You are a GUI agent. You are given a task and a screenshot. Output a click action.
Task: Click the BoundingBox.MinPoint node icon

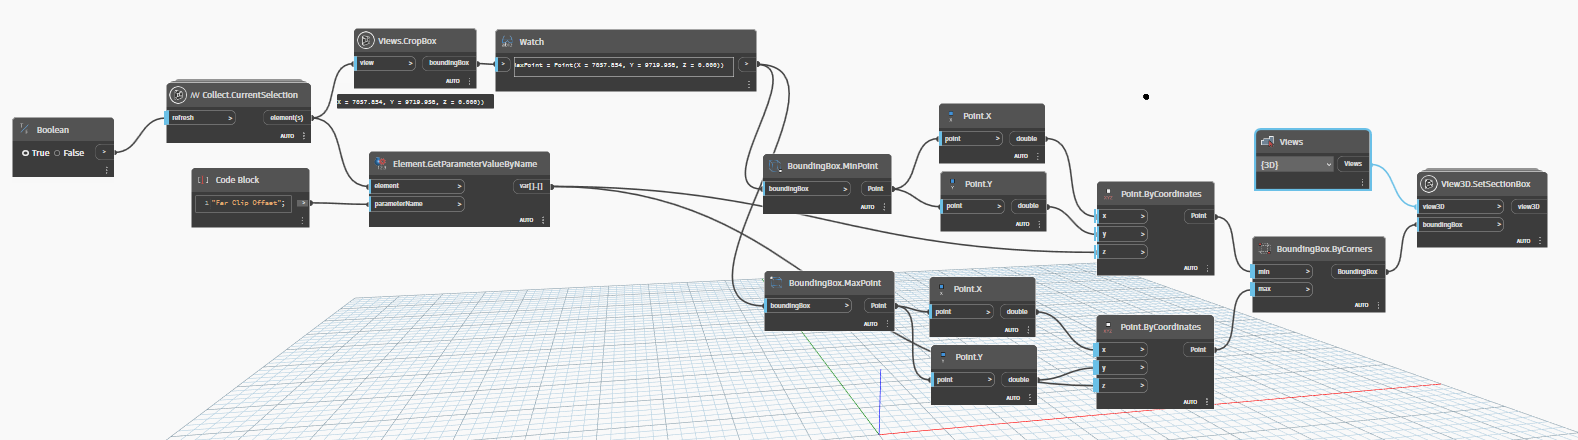coord(775,165)
